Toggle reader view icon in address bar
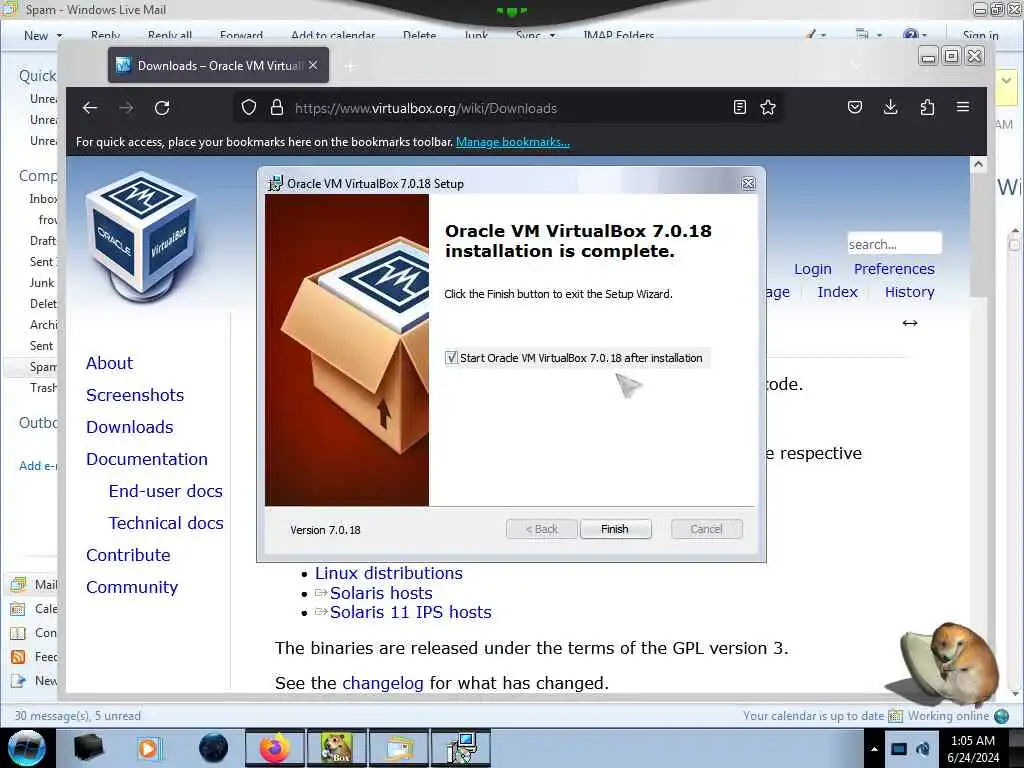1024x768 pixels. click(739, 108)
